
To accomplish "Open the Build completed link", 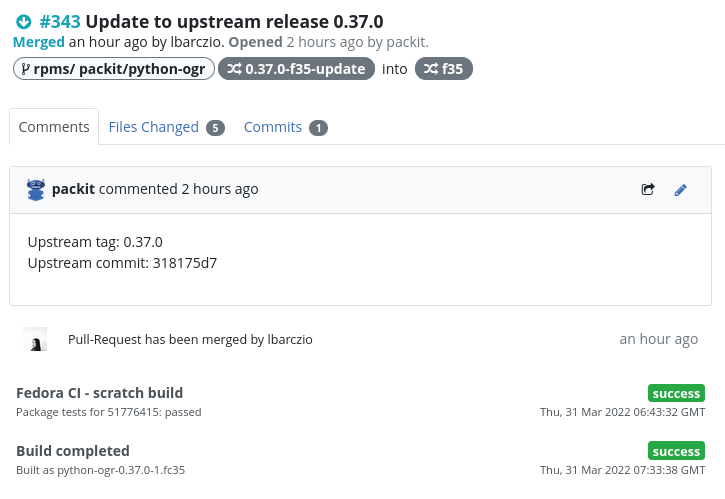I will pyautogui.click(x=73, y=450).
